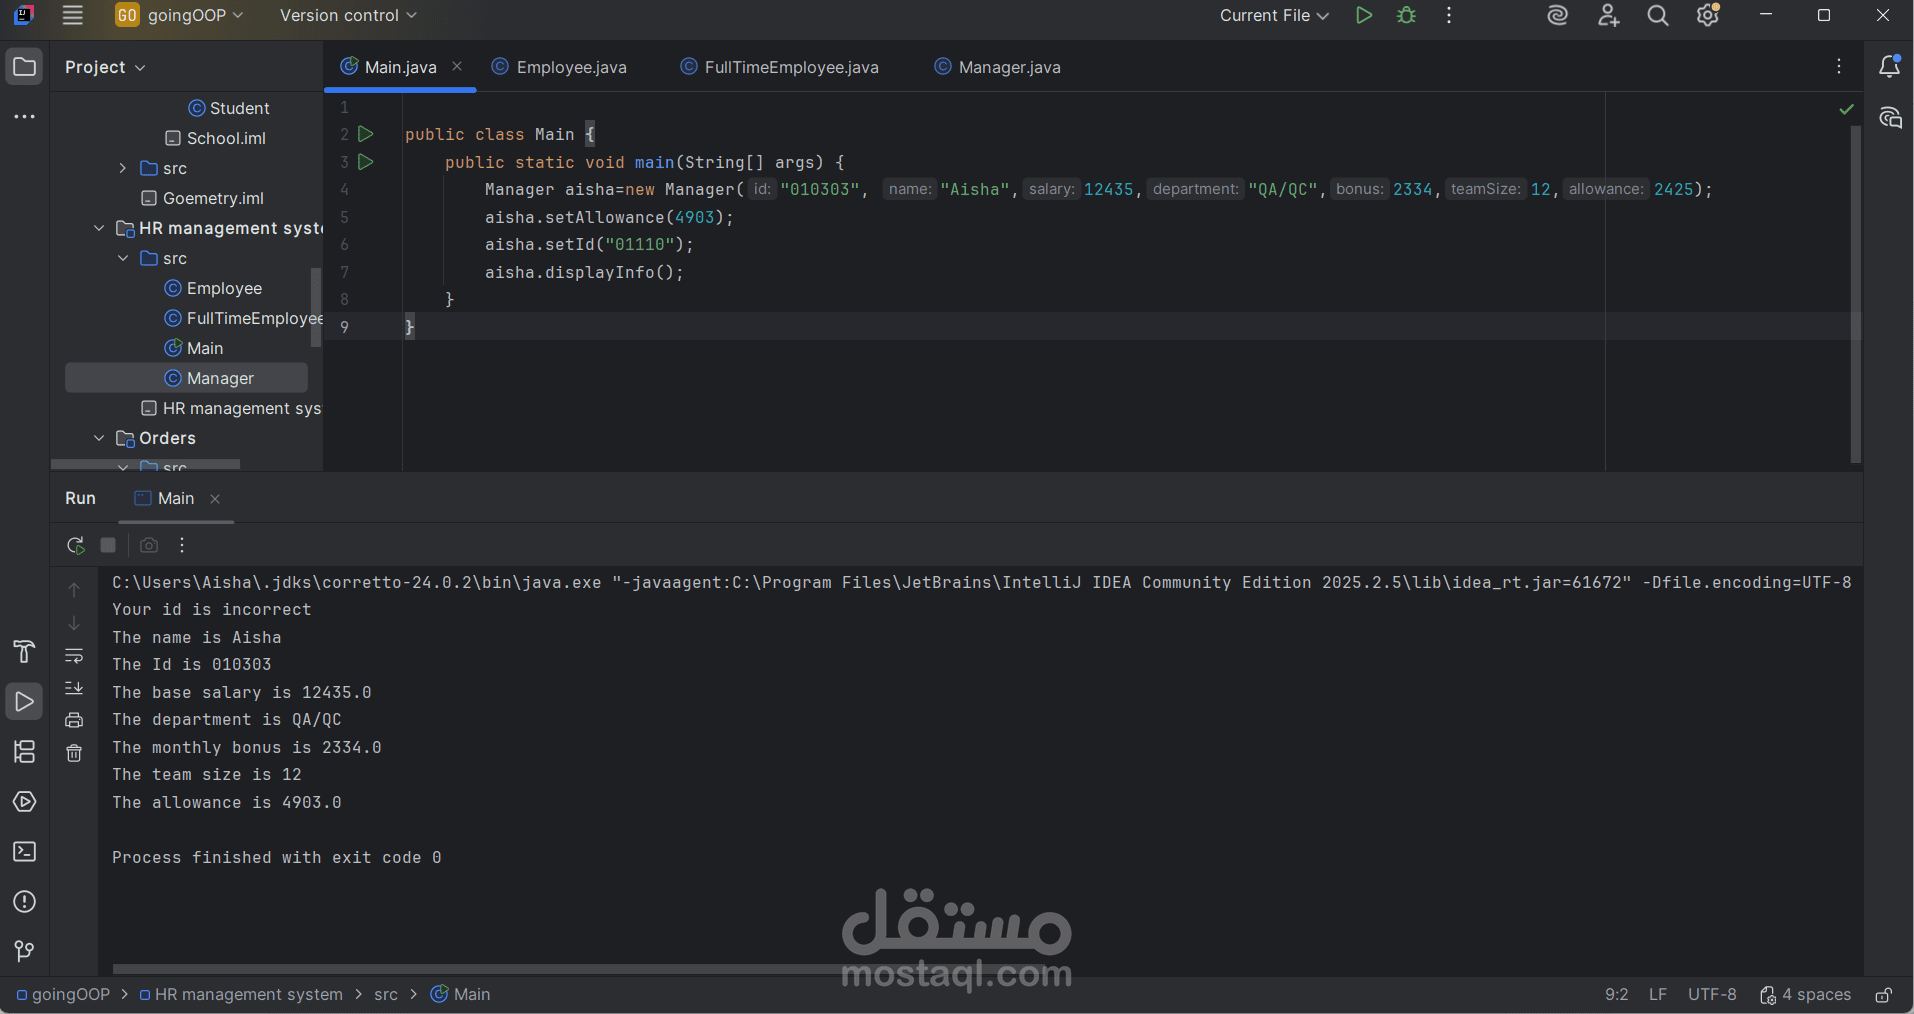This screenshot has height=1014, width=1914.
Task: Open Notifications bell
Action: (1889, 67)
